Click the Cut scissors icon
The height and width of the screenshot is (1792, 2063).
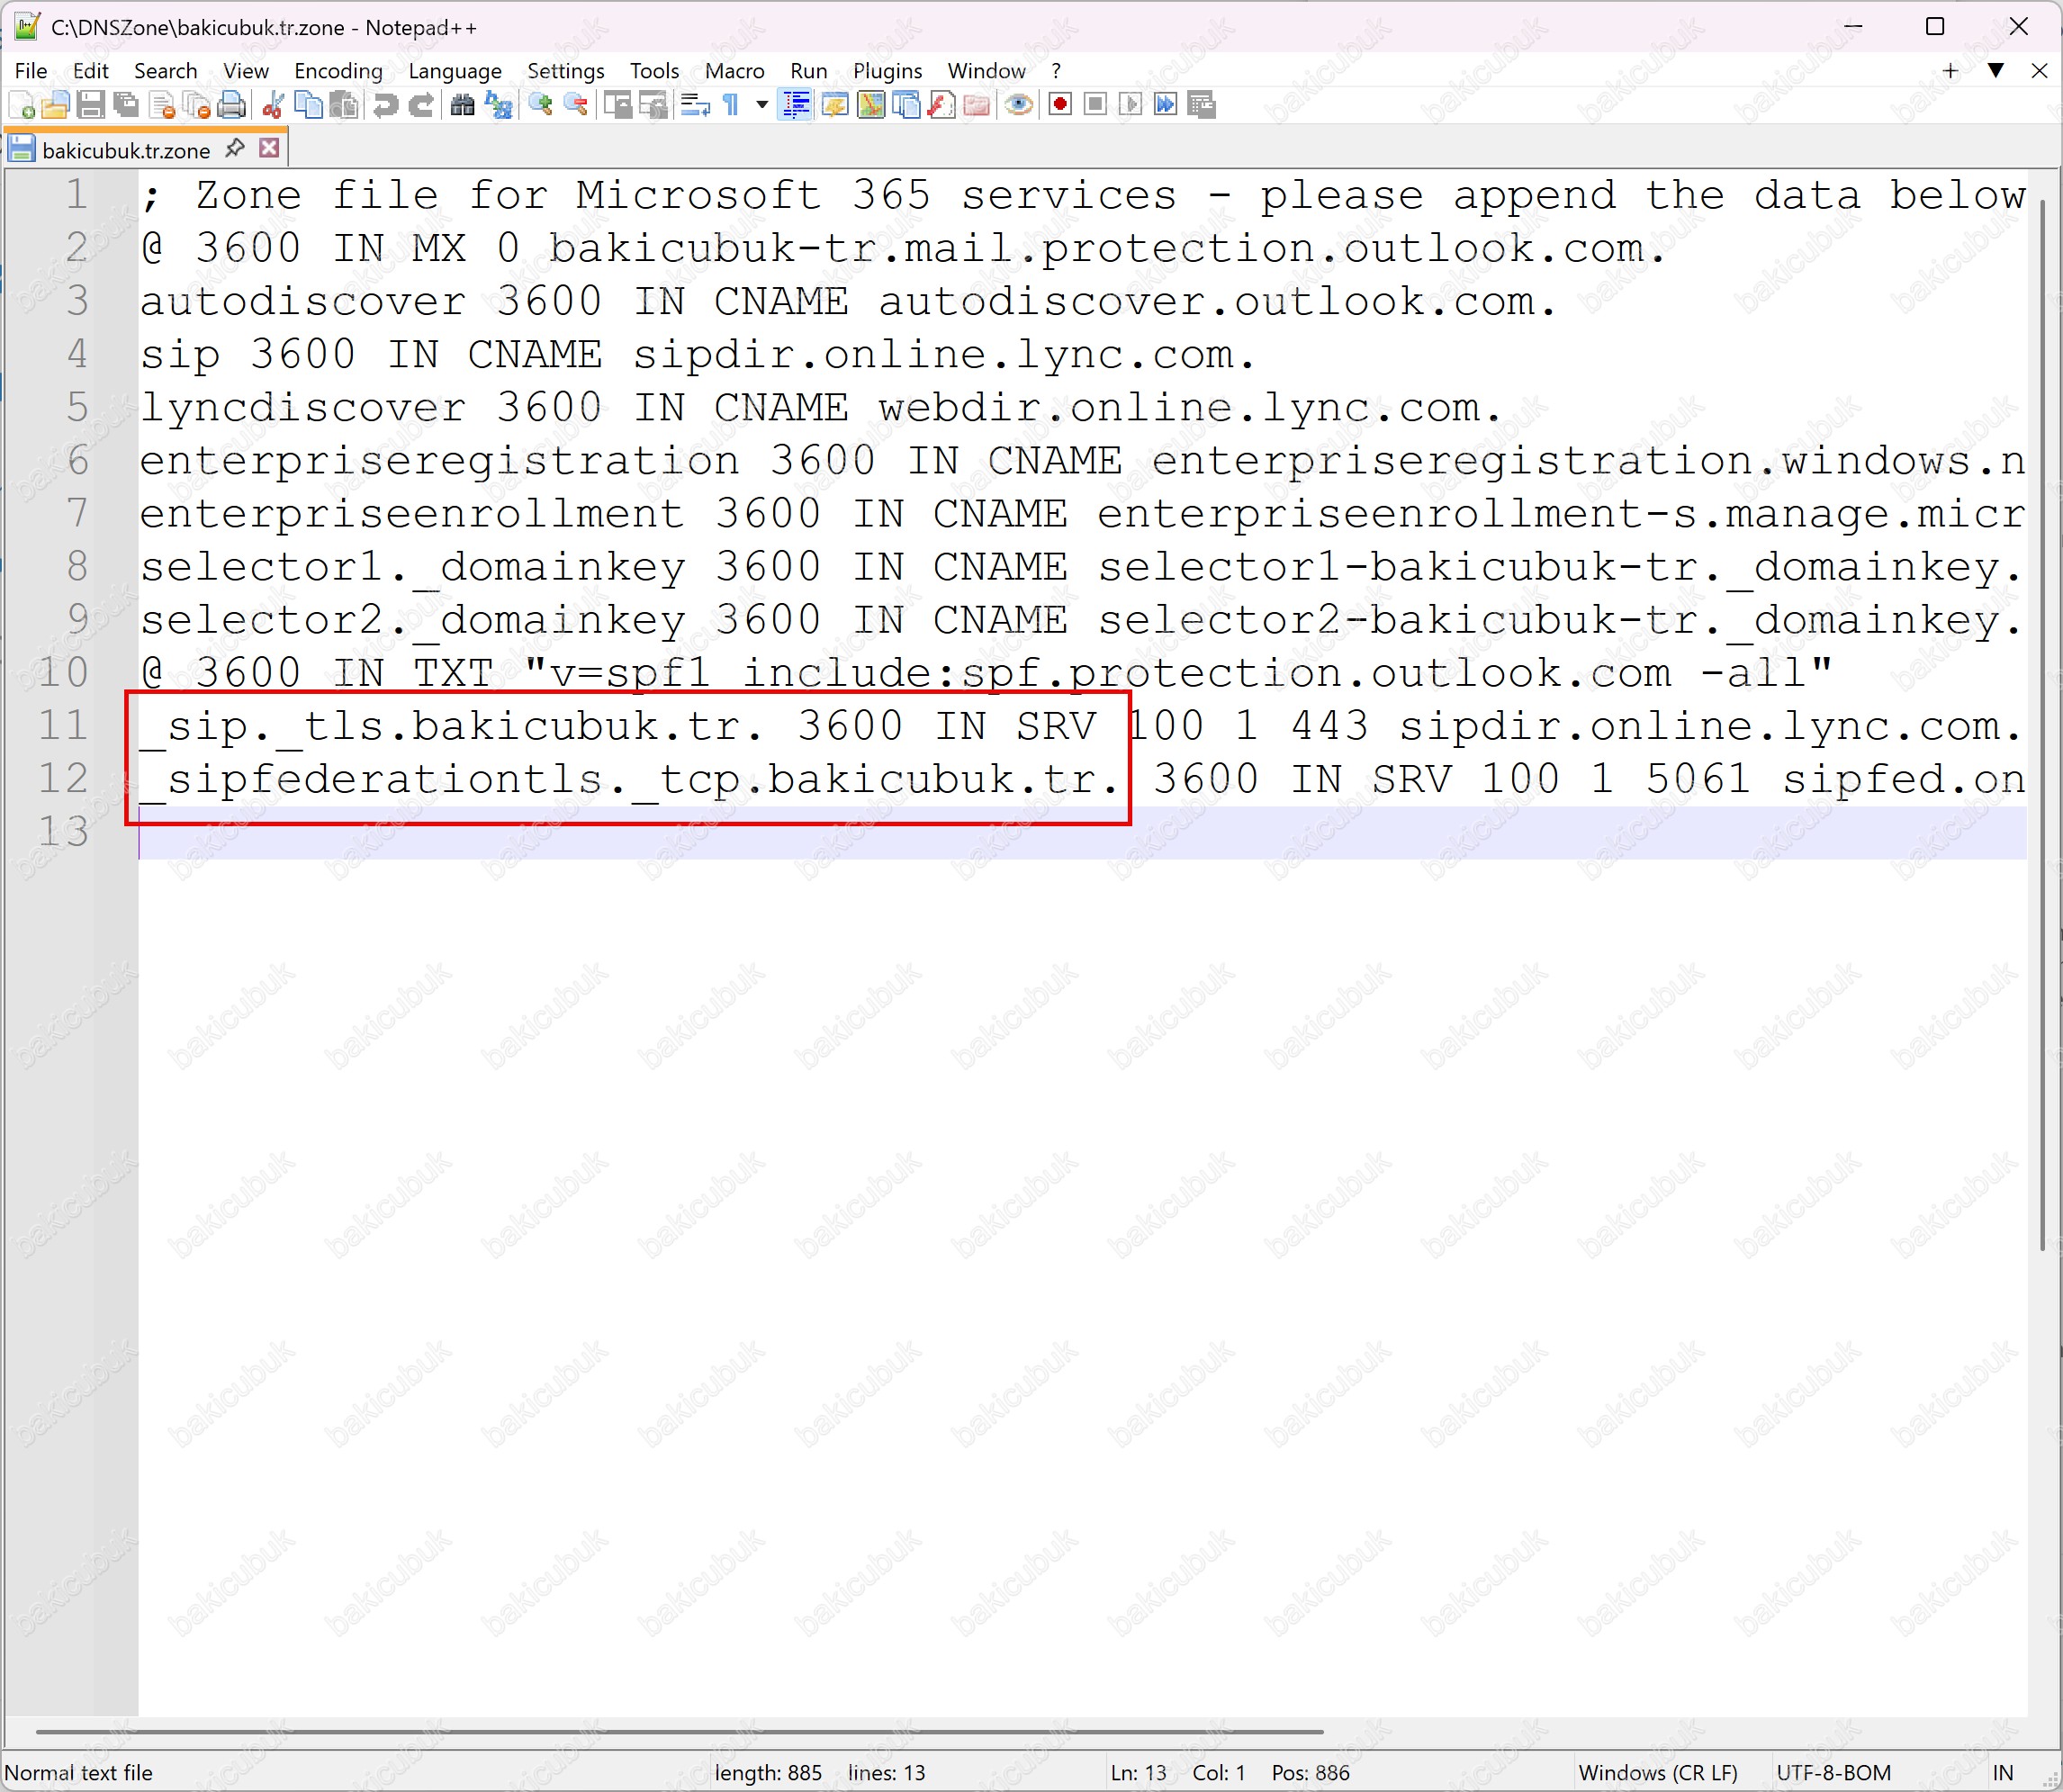click(272, 105)
